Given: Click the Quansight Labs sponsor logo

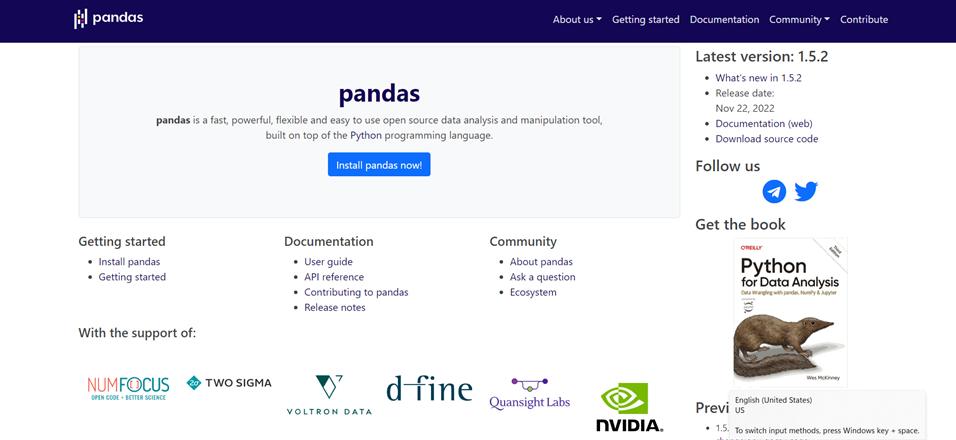Looking at the screenshot, I should coord(529,394).
